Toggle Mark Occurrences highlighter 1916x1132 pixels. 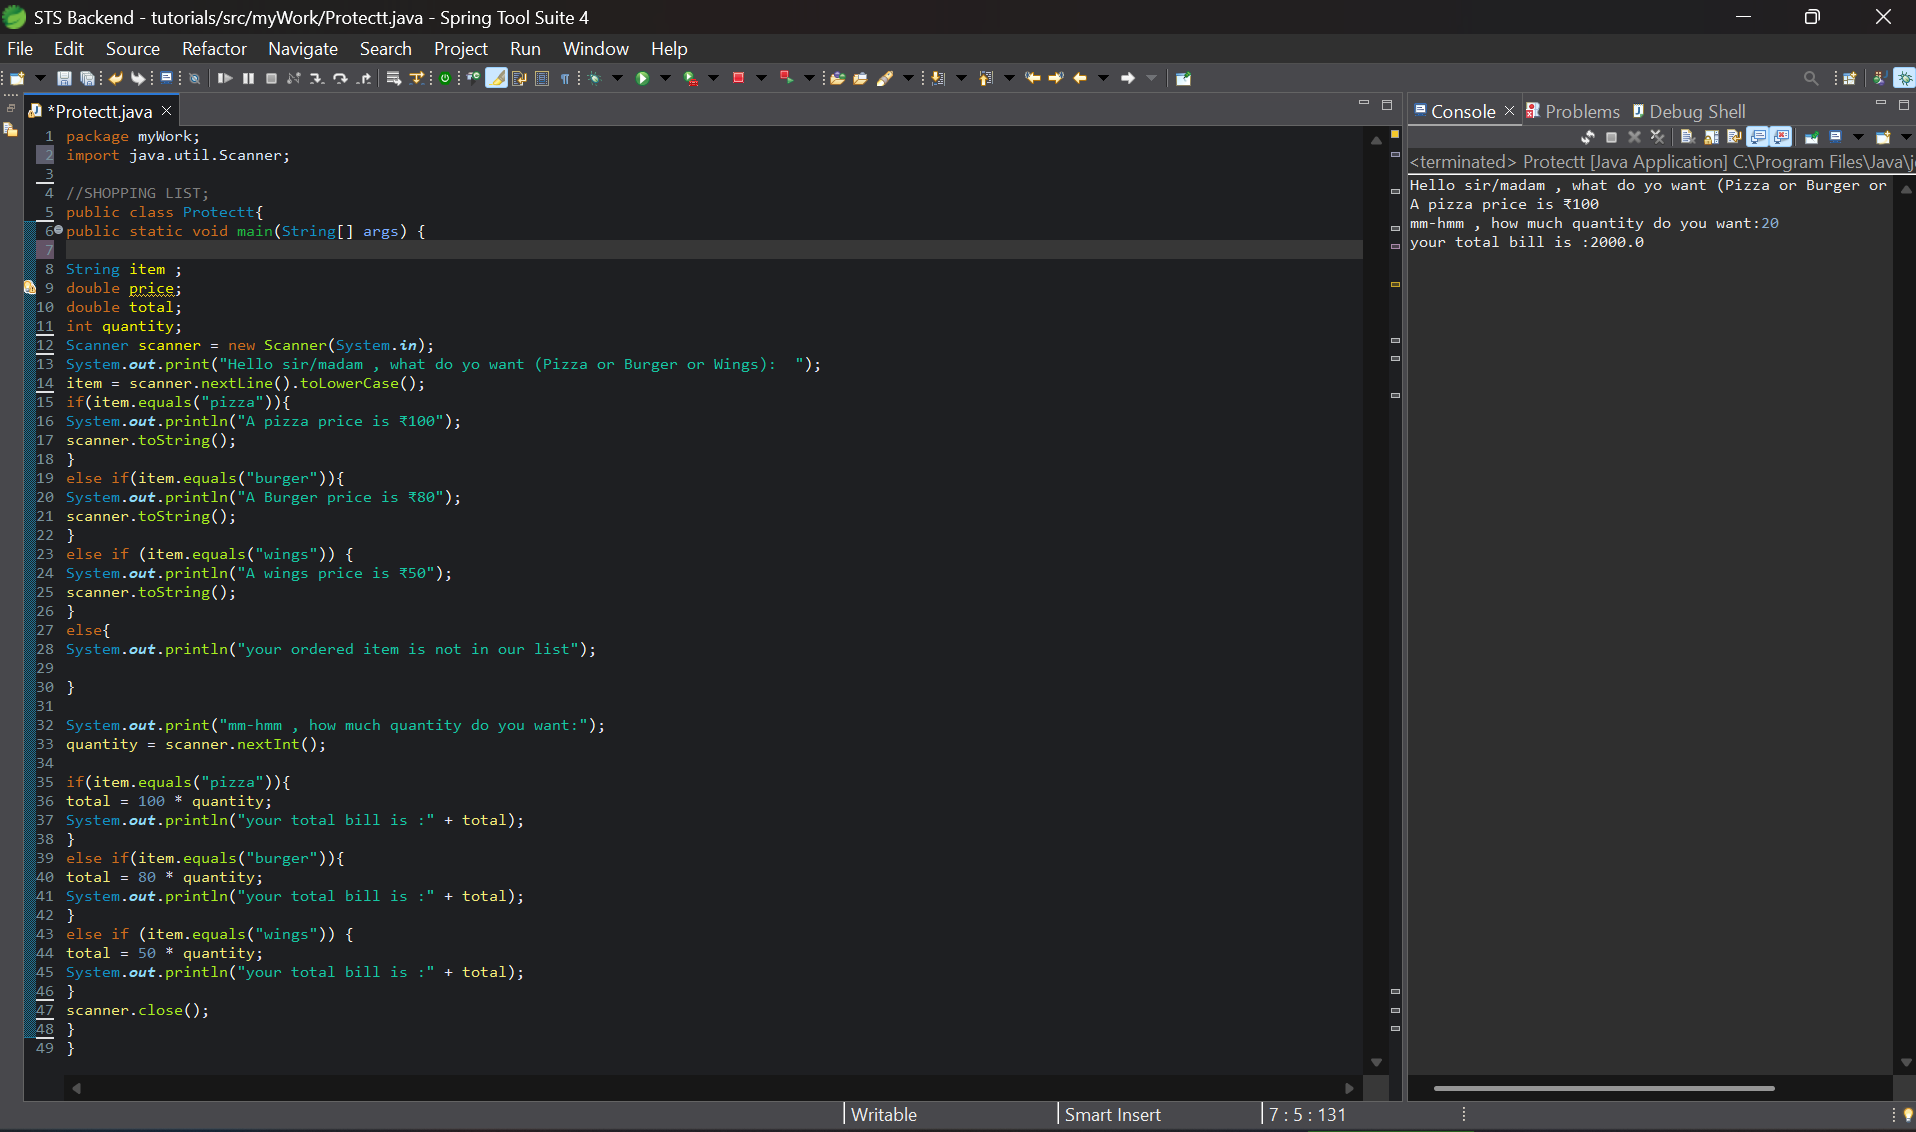coord(496,79)
